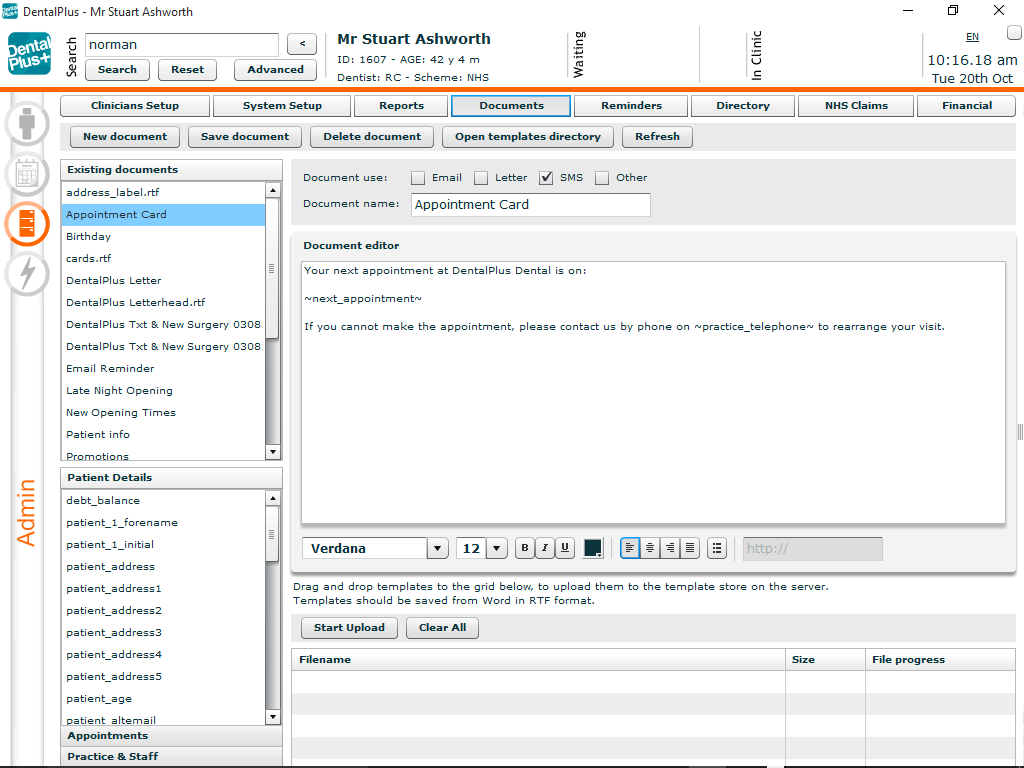Viewport: 1024px width, 768px height.
Task: Toggle underline formatting
Action: click(x=565, y=548)
